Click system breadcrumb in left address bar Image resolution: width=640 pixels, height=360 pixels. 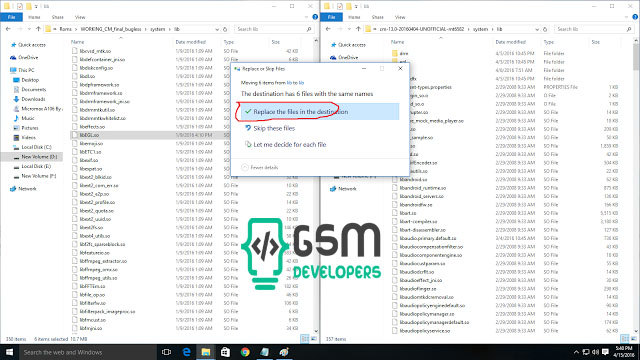click(x=158, y=29)
